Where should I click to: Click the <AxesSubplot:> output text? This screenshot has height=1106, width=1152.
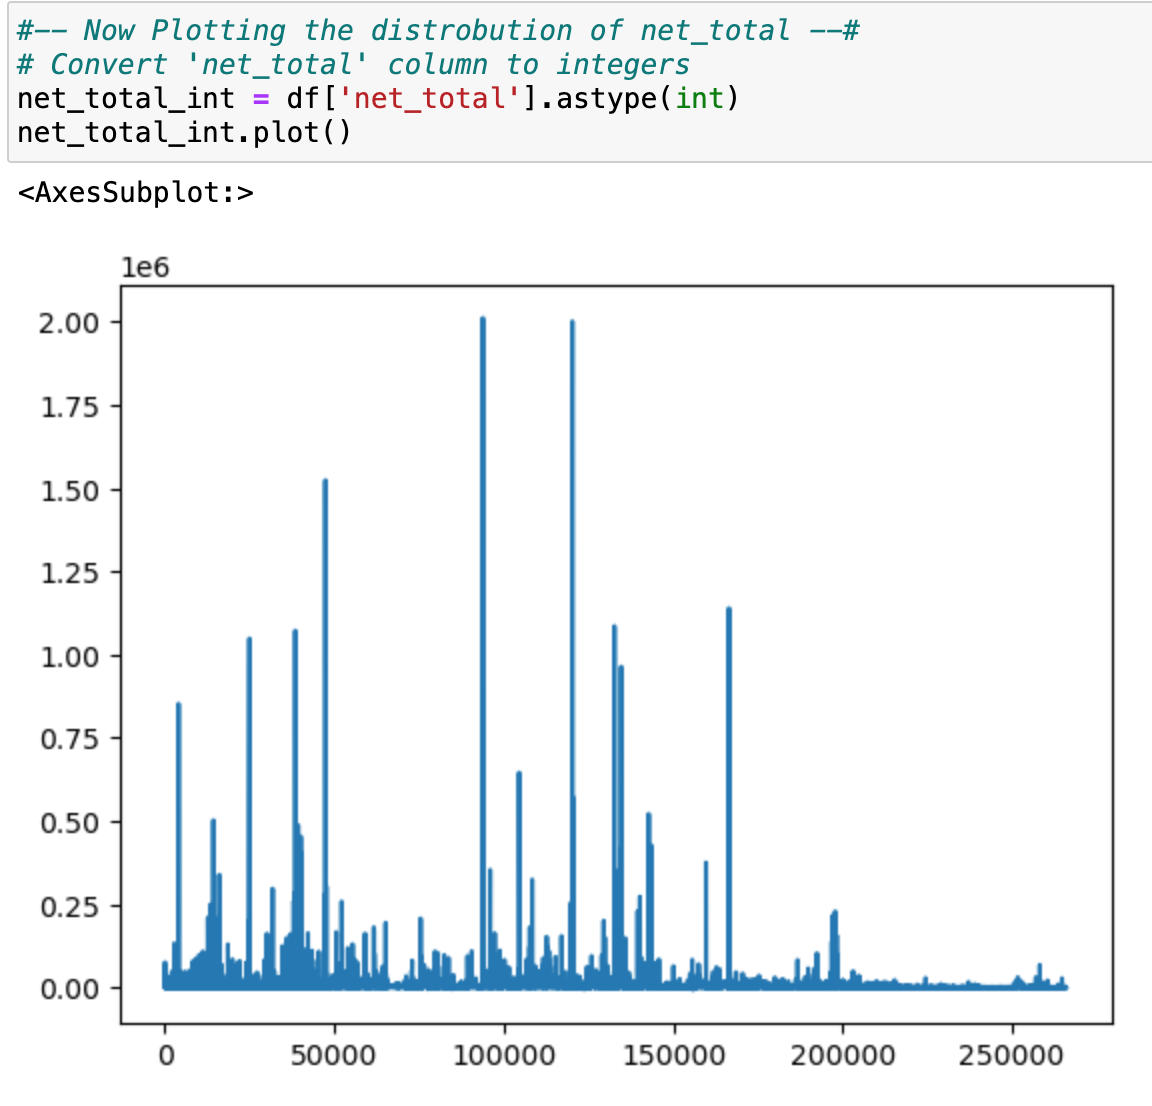point(136,192)
